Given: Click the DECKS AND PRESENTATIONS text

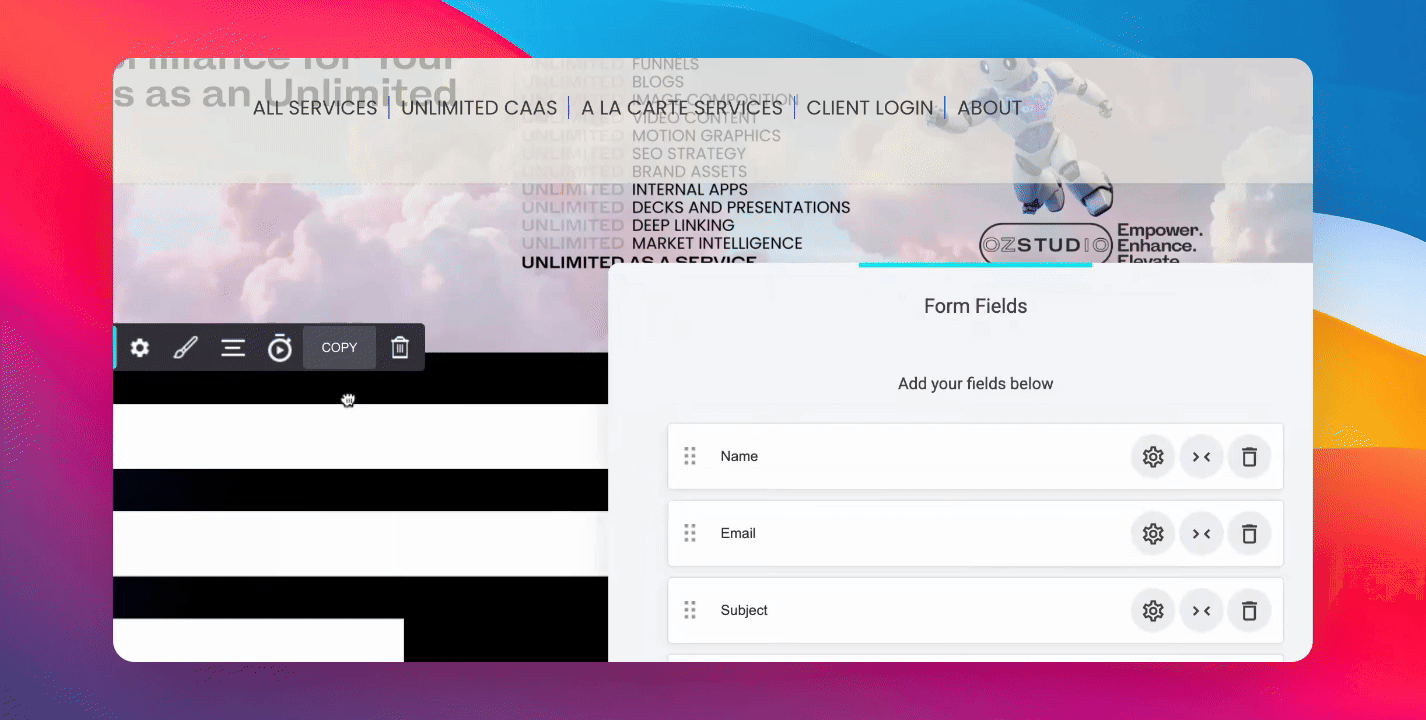Looking at the screenshot, I should [x=741, y=208].
